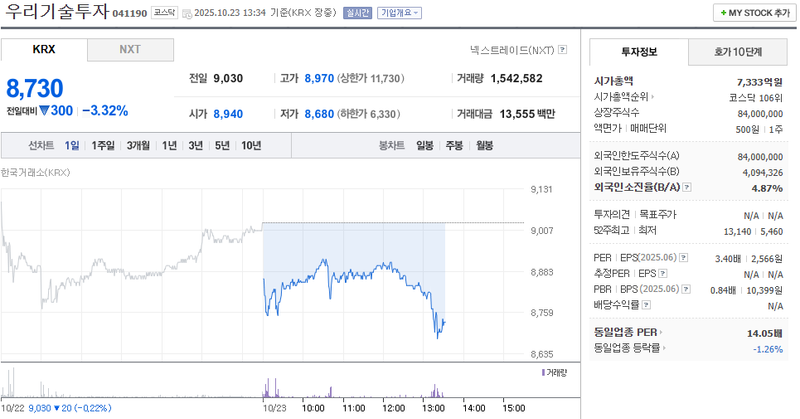Show the 주봉 candlestick chart
Viewport: 800px width, 419px height.
point(454,146)
